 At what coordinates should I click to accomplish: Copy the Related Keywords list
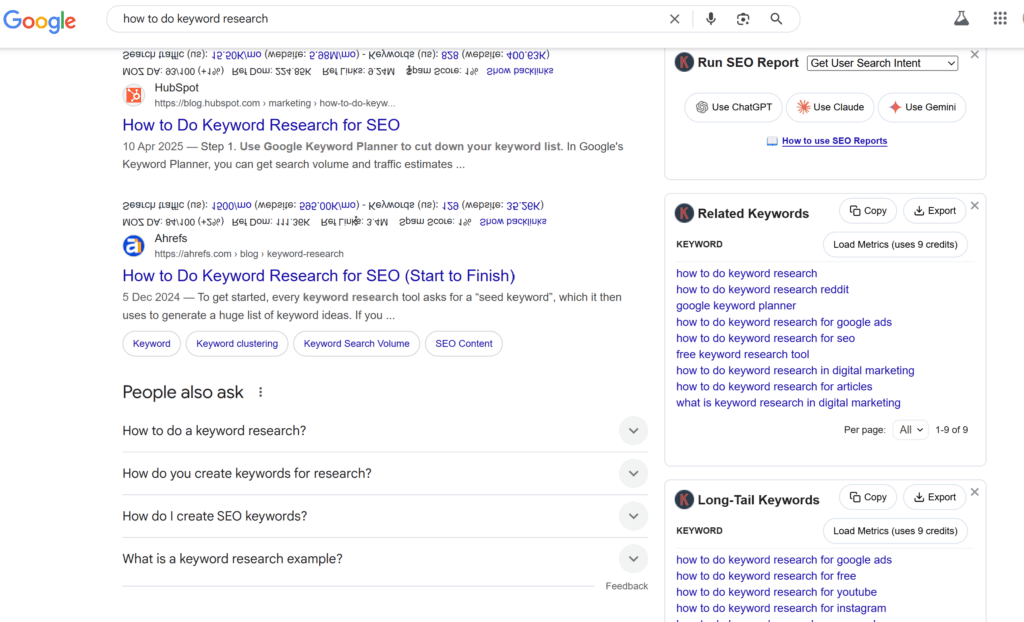pyautogui.click(x=868, y=211)
